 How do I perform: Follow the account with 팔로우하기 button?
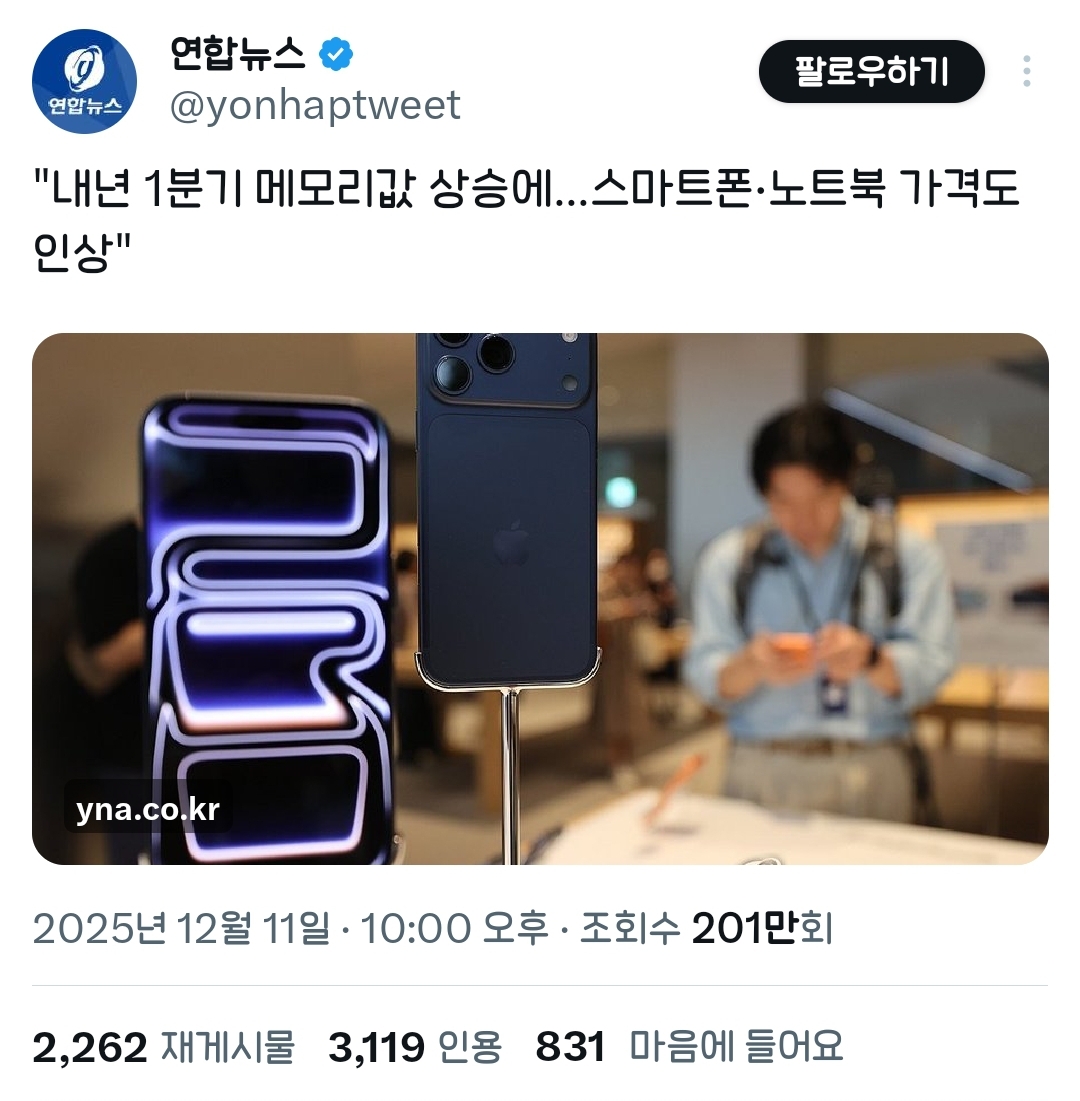point(871,72)
